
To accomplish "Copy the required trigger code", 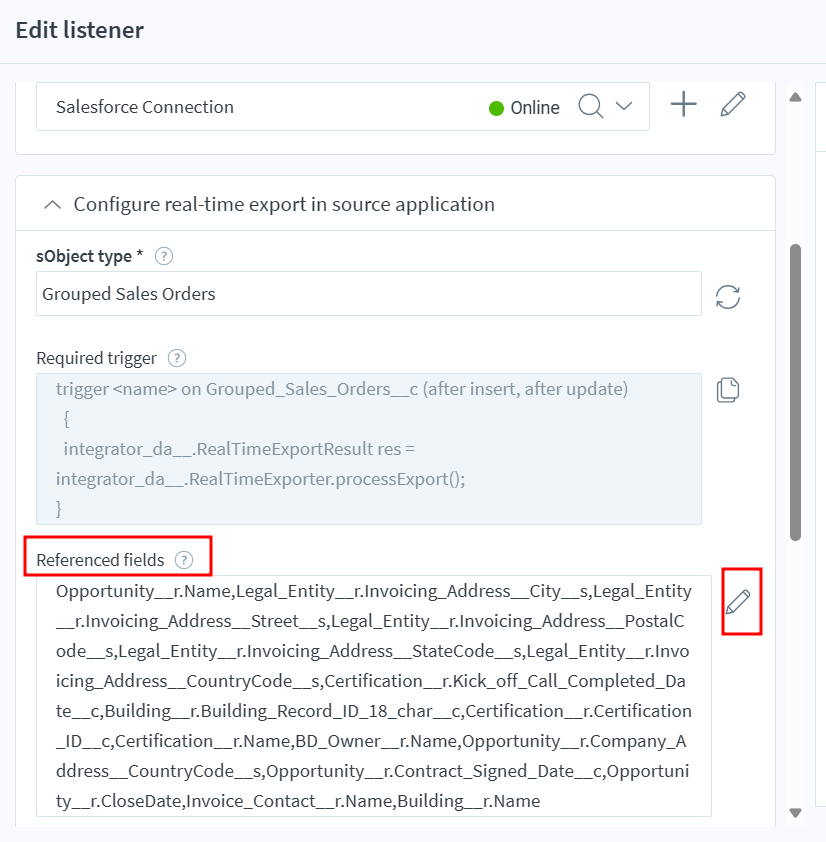I will (x=728, y=390).
